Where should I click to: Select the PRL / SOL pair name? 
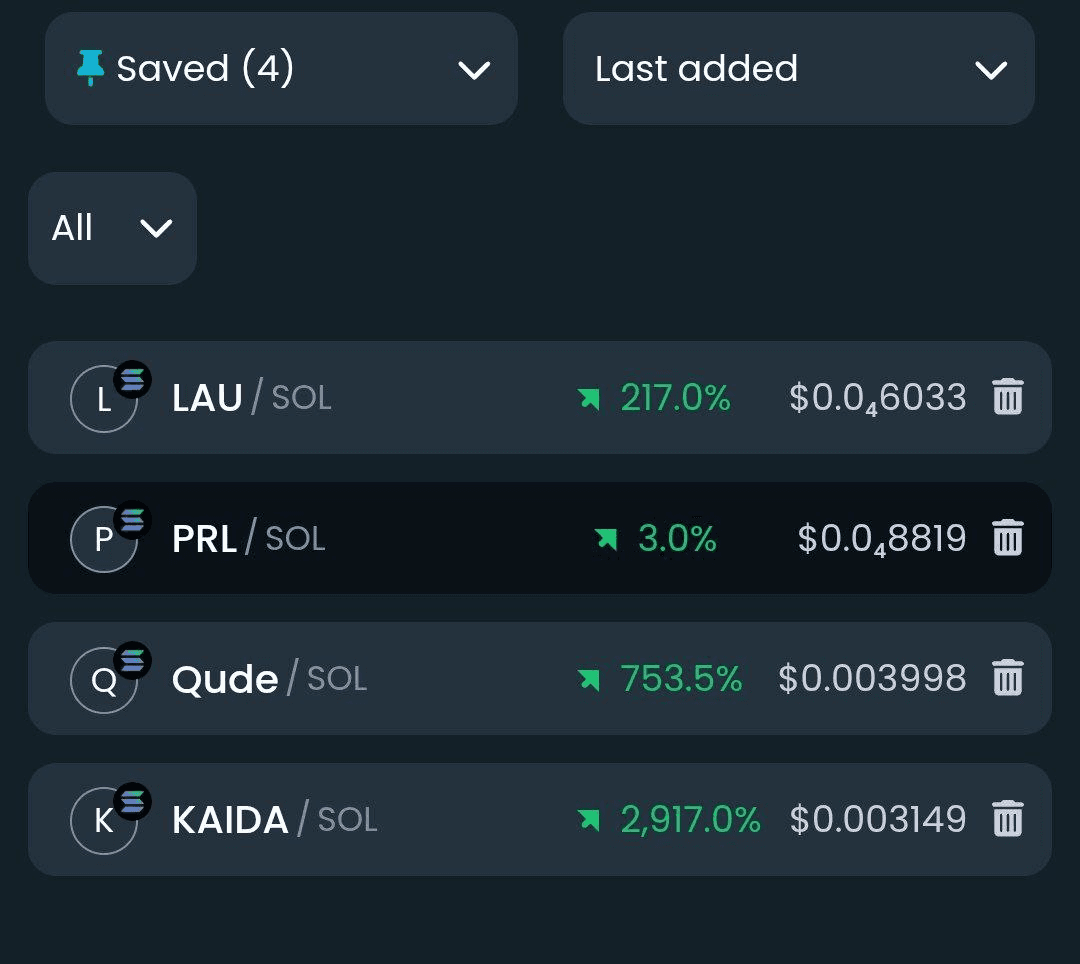[248, 539]
